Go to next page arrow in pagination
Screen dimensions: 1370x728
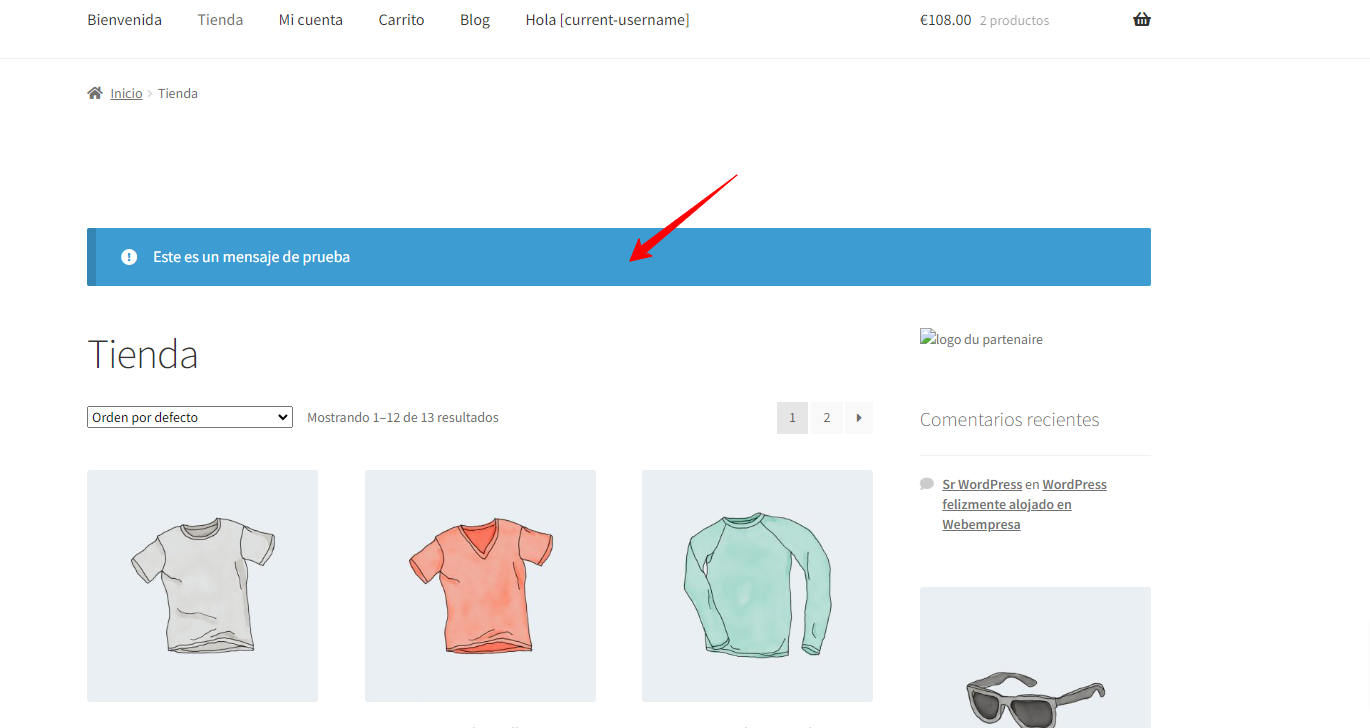click(859, 418)
